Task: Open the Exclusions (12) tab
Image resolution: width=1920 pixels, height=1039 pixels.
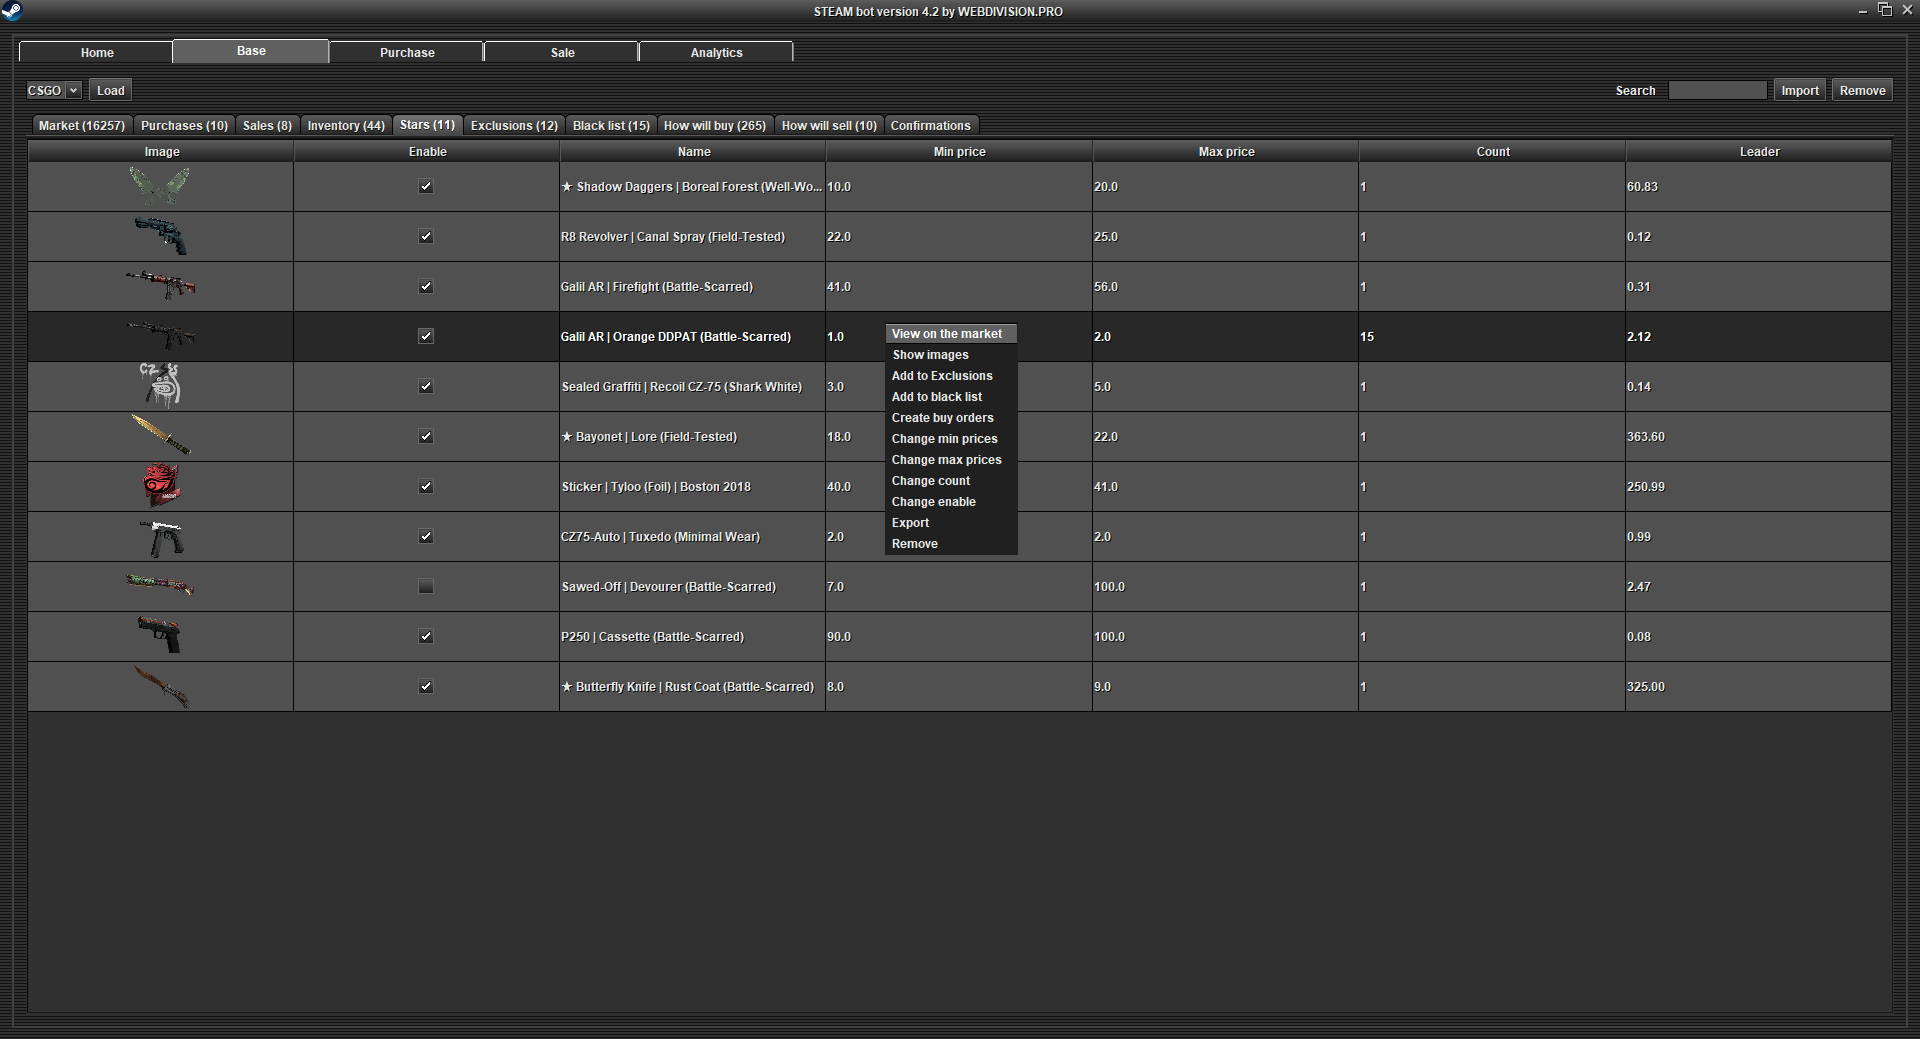Action: [514, 125]
